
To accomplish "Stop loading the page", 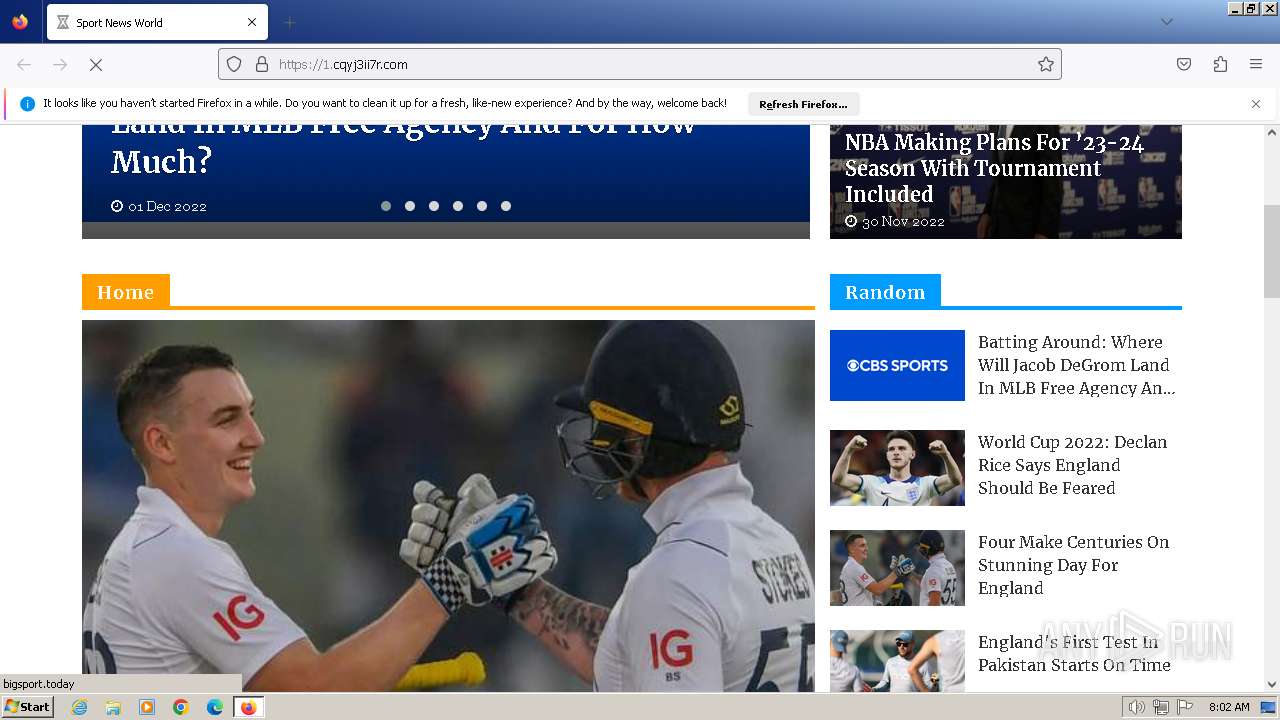I will tap(96, 64).
